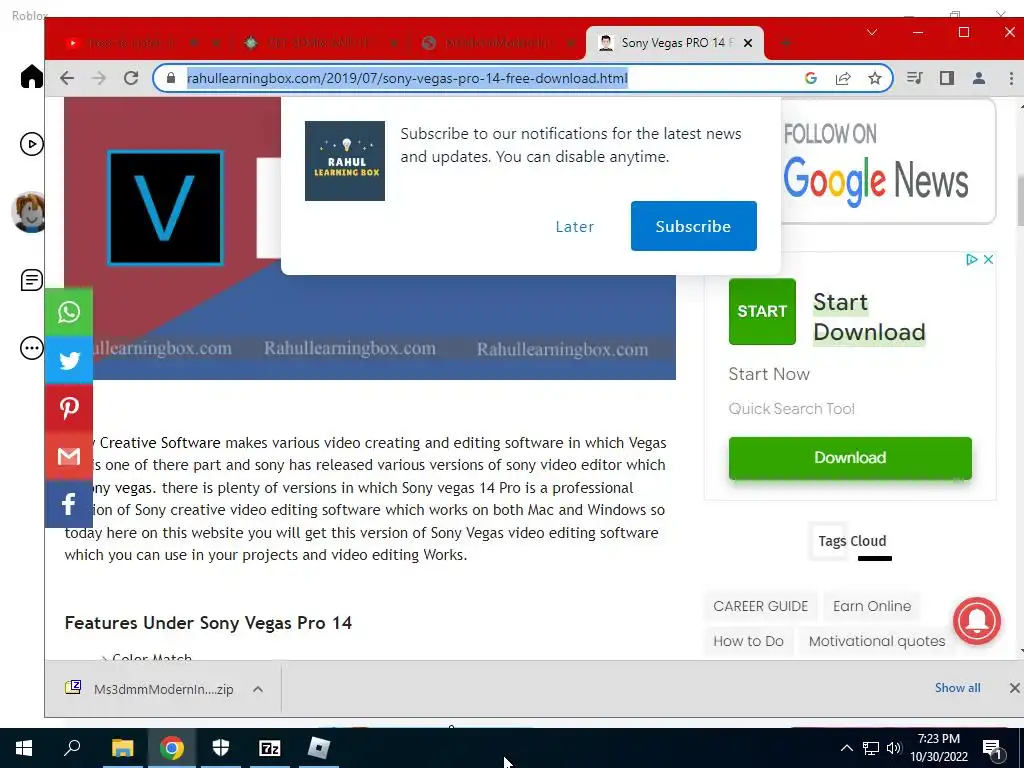Share the page via Pinterest icon
The image size is (1024, 768).
pos(69,408)
